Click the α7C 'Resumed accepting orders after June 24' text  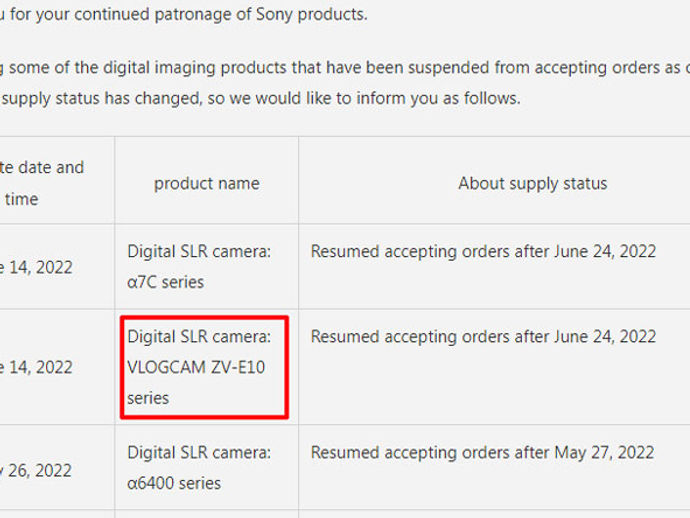(x=483, y=251)
